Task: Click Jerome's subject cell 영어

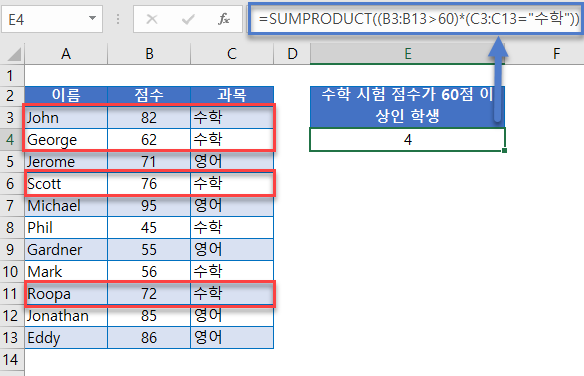Action: click(x=232, y=162)
